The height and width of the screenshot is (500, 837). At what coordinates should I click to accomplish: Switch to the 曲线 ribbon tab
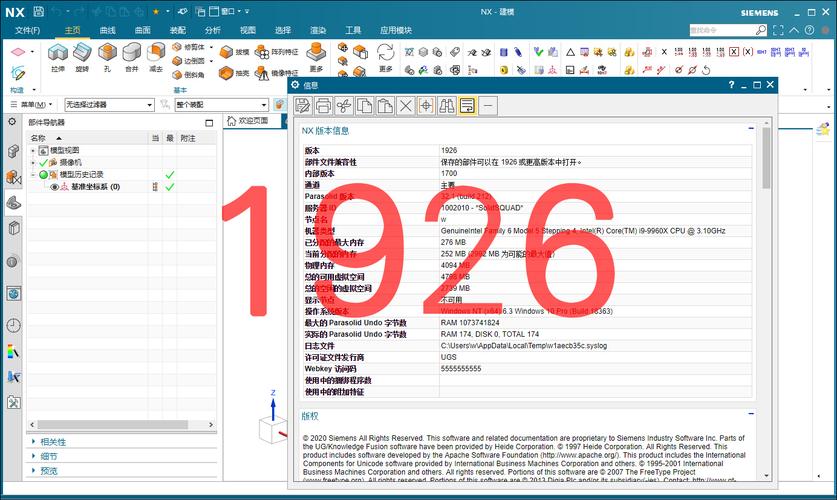coord(108,30)
